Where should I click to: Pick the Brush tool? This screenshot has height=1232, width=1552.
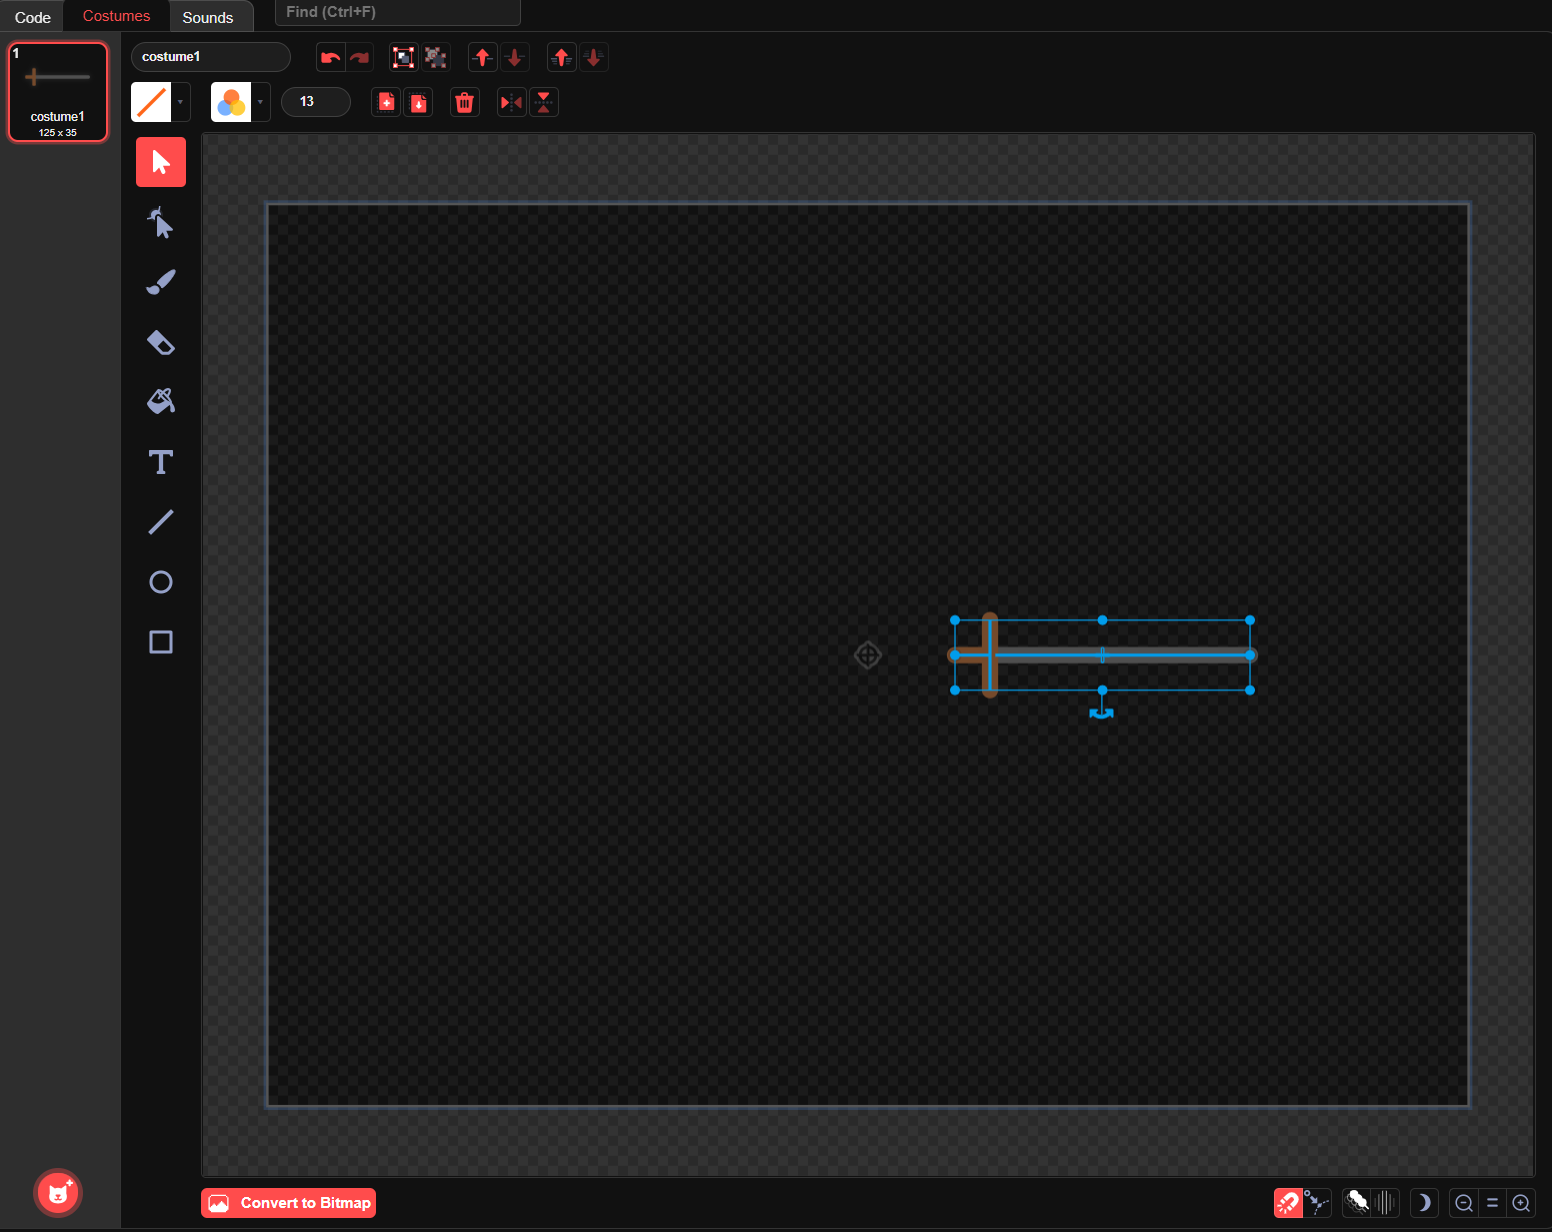(161, 282)
